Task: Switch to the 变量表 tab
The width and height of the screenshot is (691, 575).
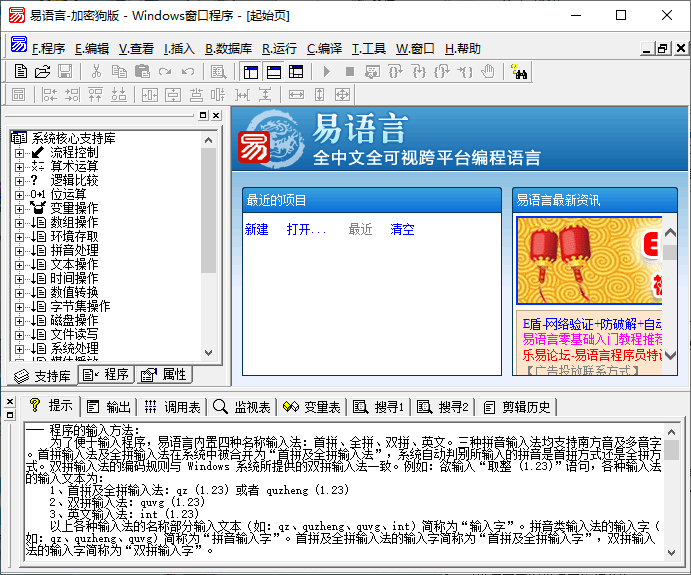Action: (x=312, y=407)
